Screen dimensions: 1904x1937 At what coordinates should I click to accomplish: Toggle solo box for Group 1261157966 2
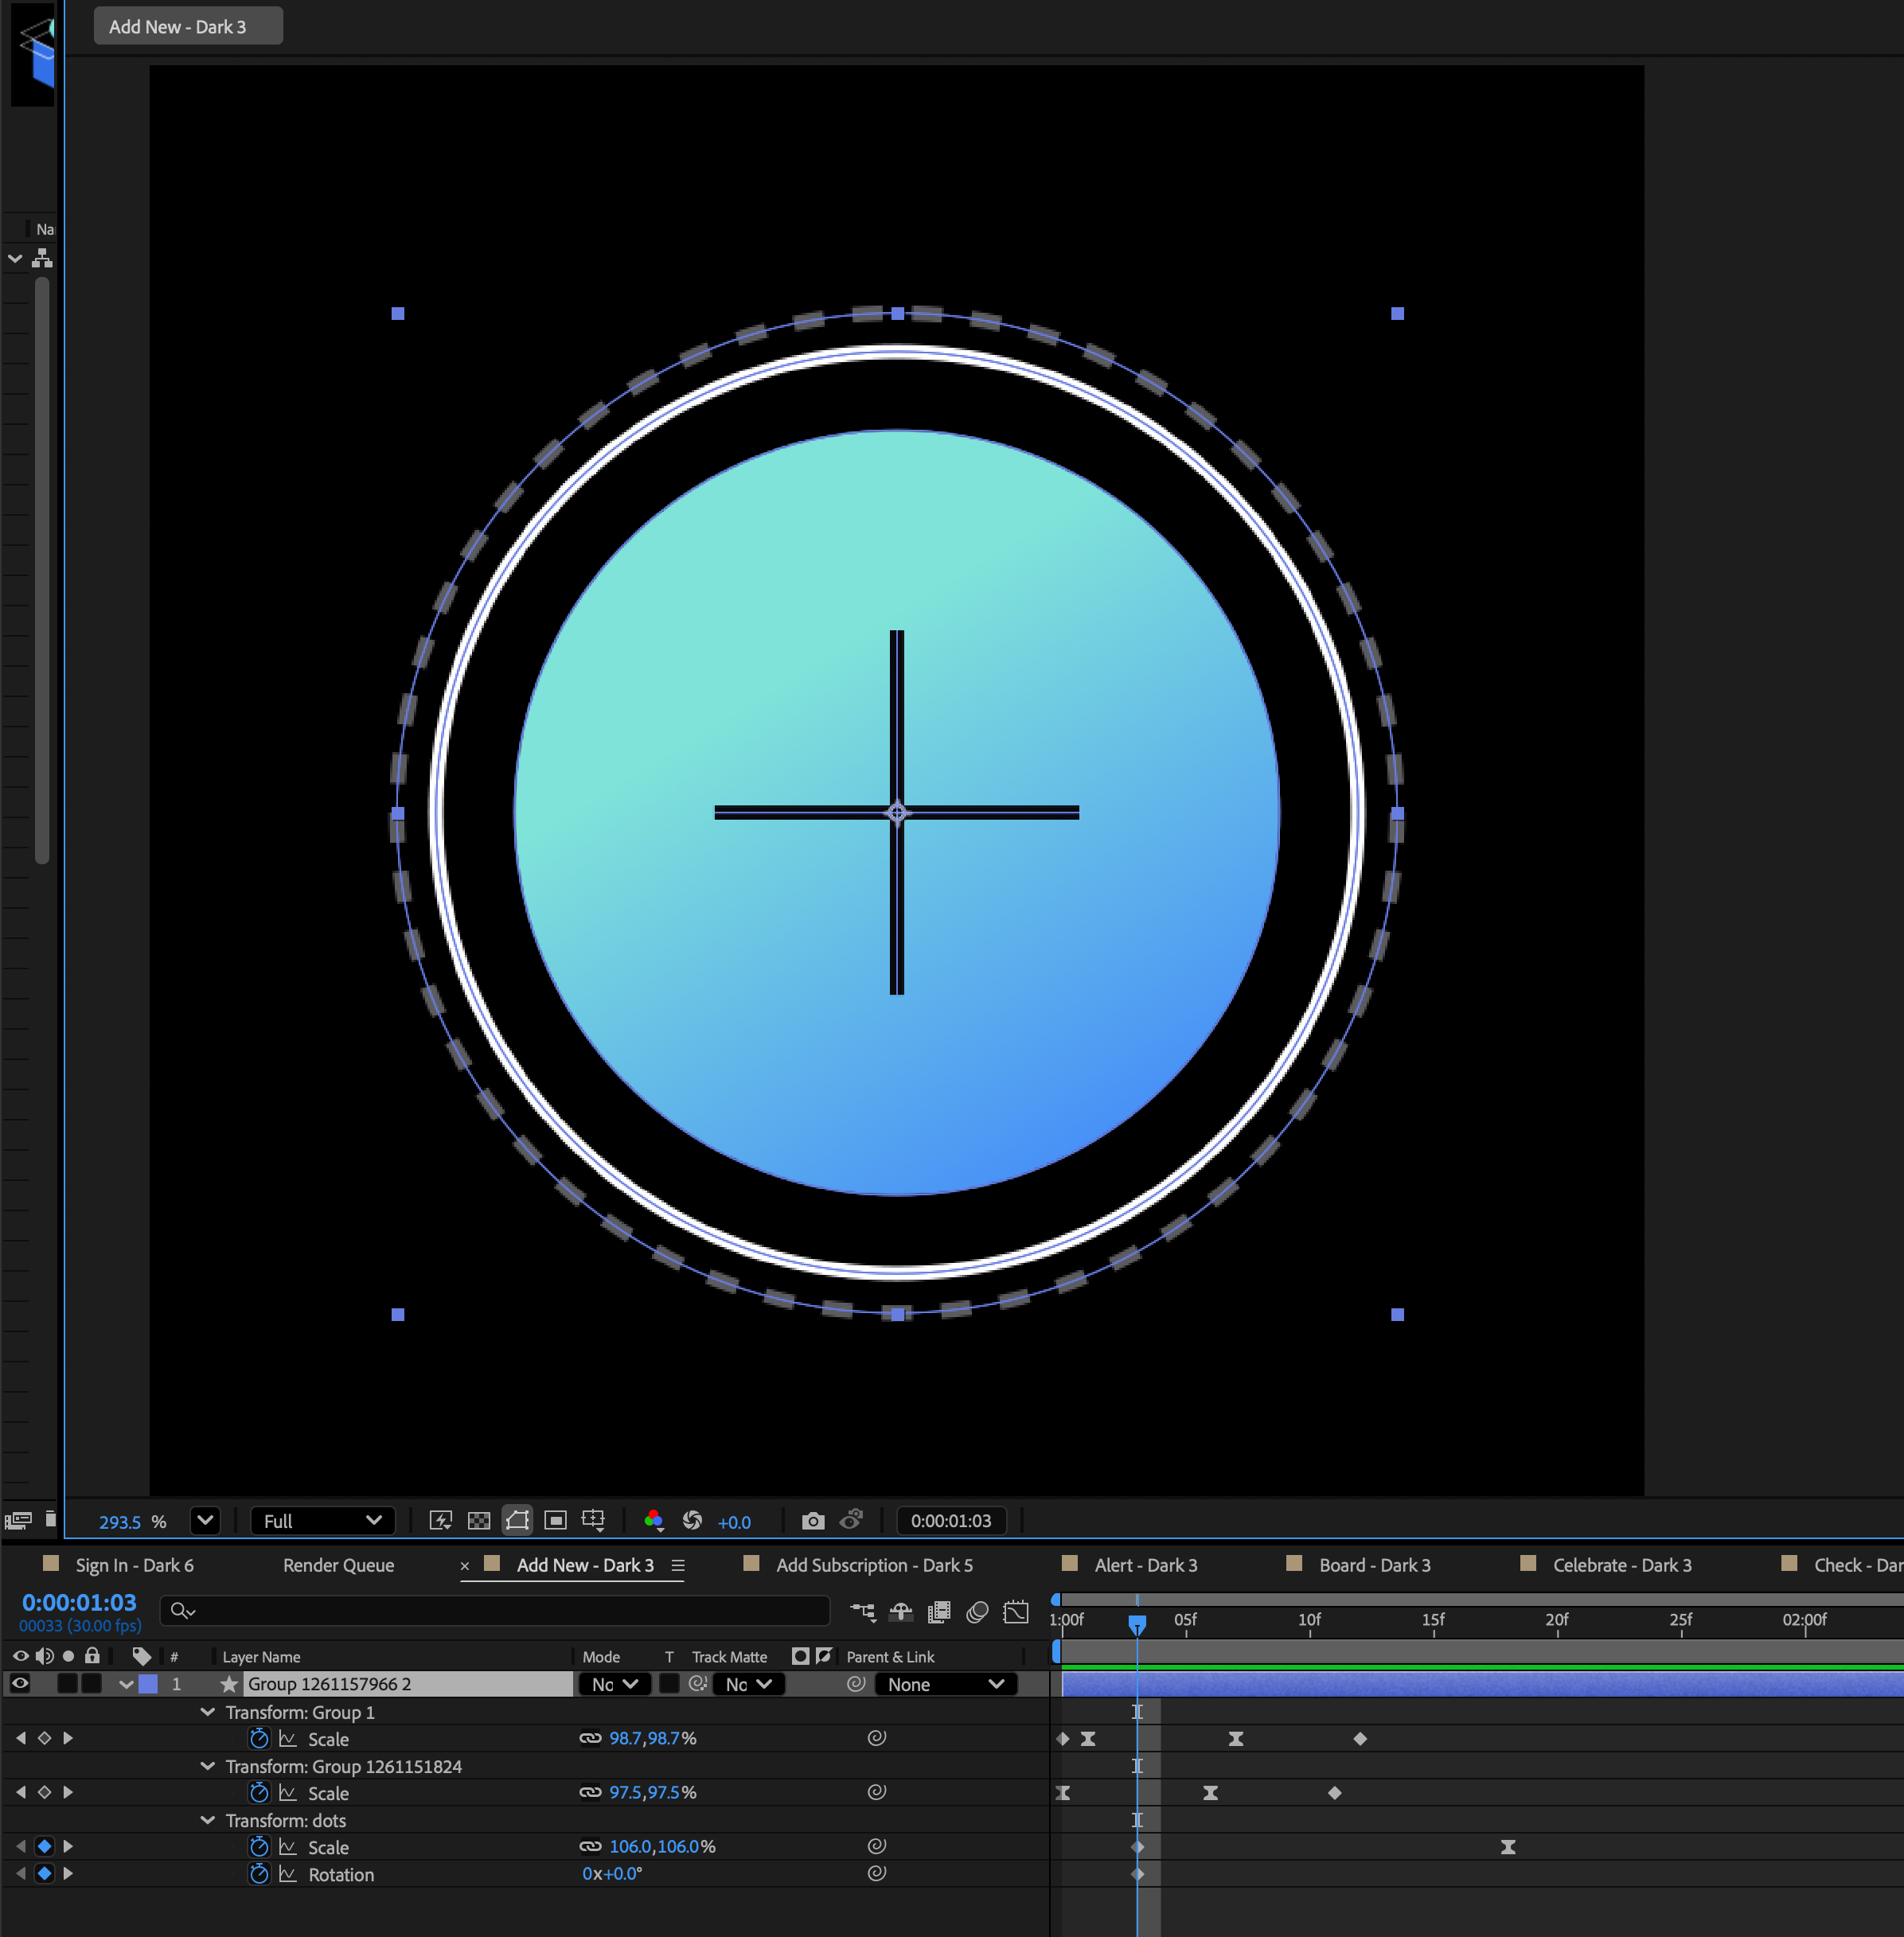click(x=67, y=1684)
